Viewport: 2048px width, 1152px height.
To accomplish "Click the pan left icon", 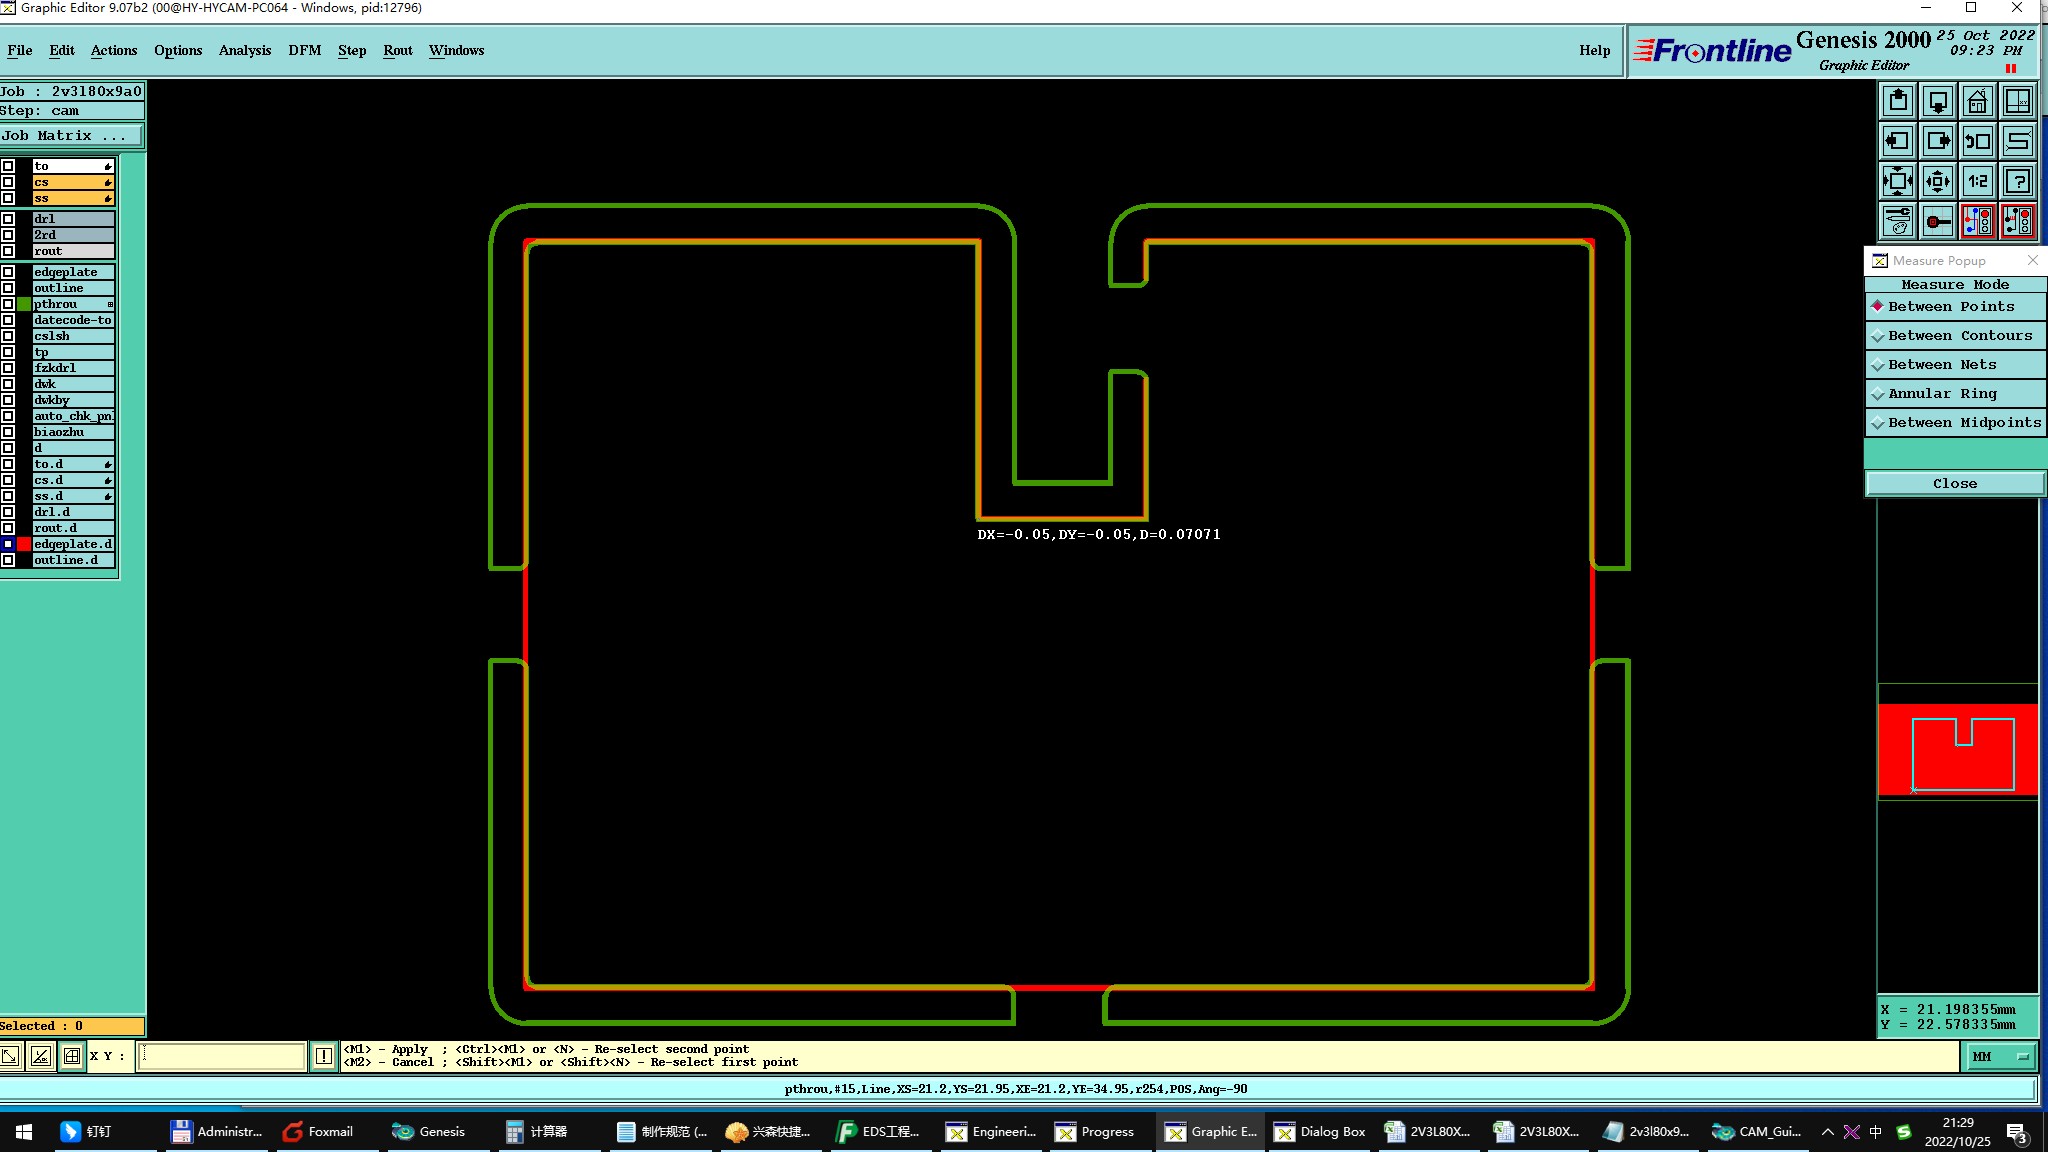I will (x=1898, y=142).
